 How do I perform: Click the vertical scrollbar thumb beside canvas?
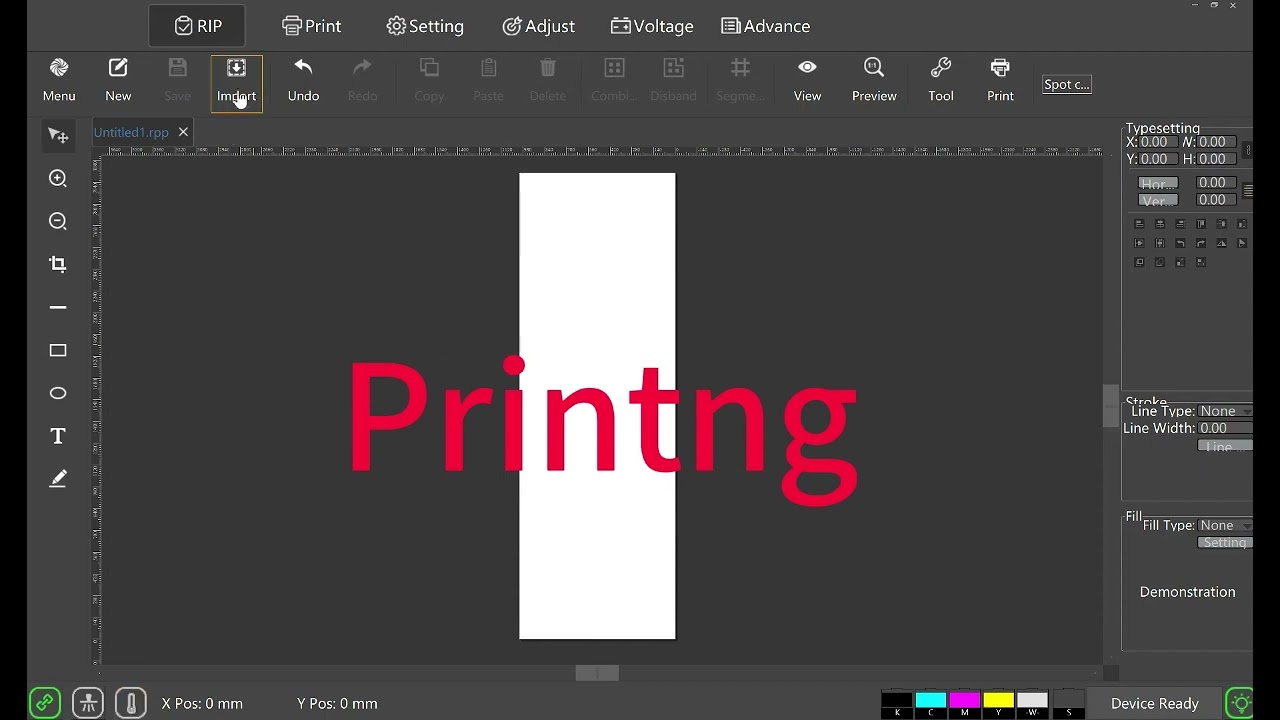(1111, 406)
